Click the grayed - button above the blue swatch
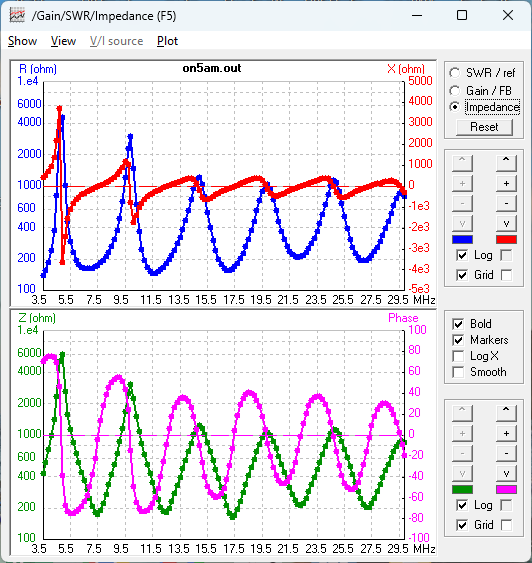The width and height of the screenshot is (532, 563). coord(462,203)
